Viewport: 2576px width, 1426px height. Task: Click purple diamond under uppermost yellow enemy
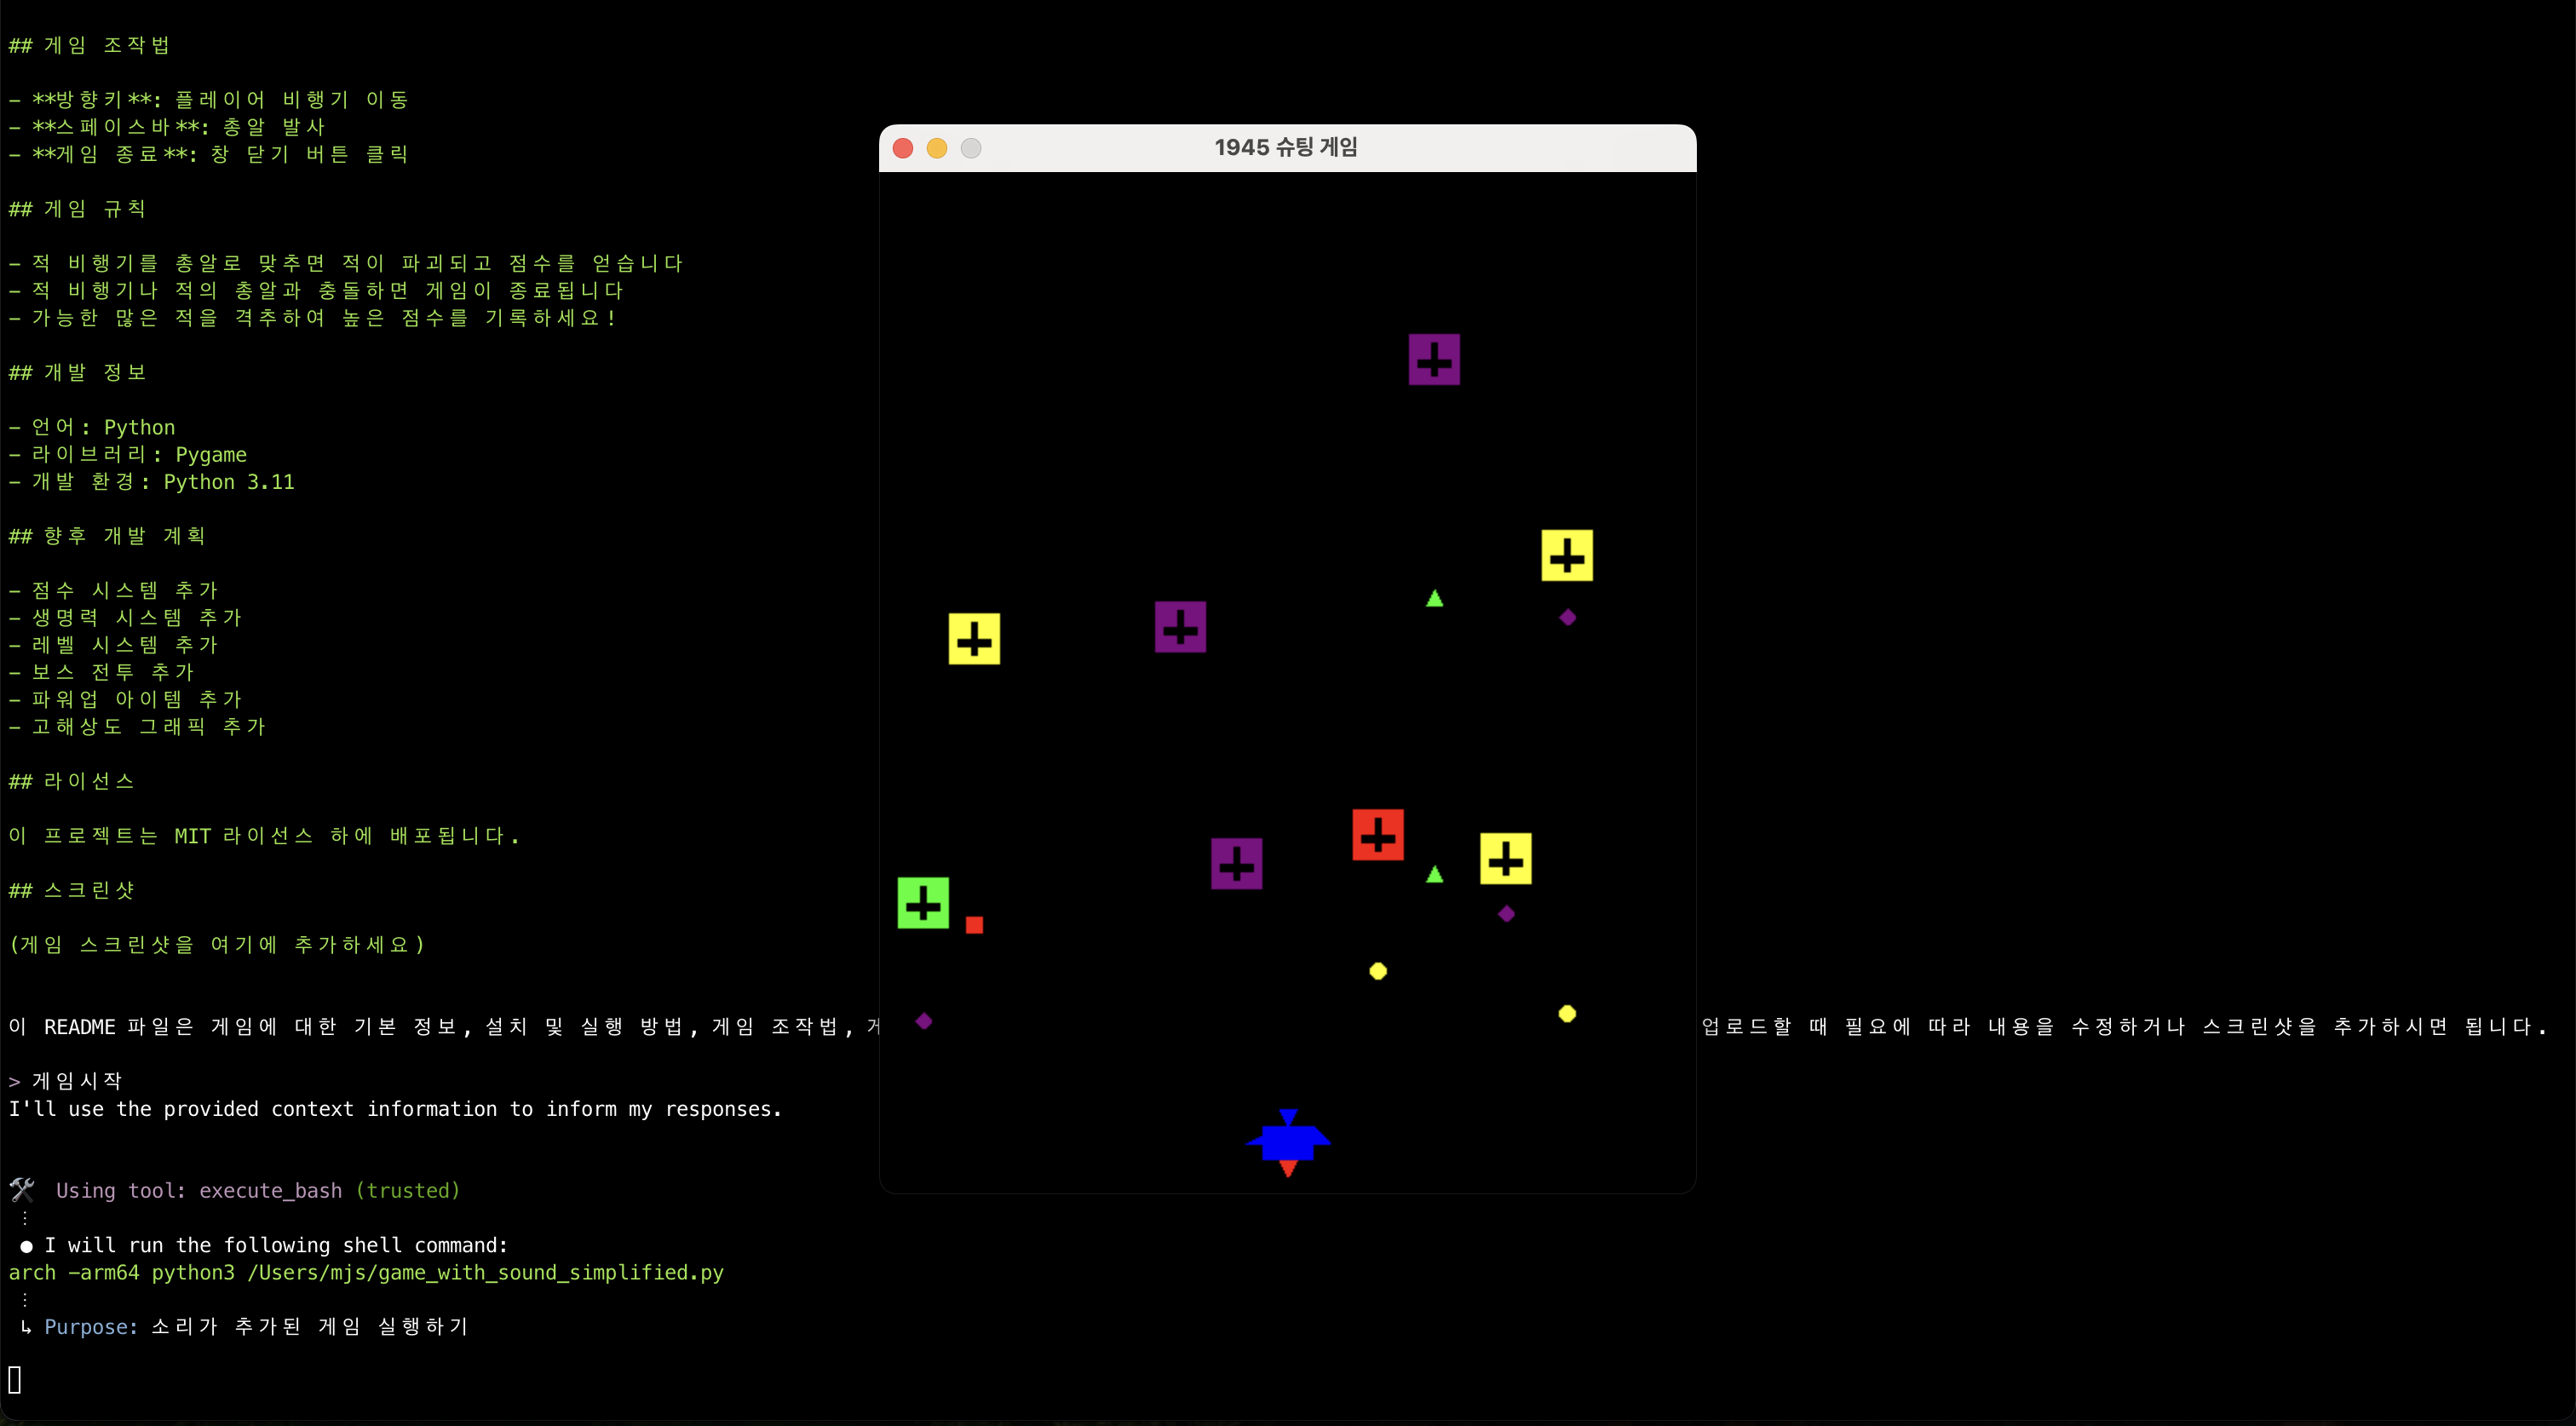(x=1567, y=618)
